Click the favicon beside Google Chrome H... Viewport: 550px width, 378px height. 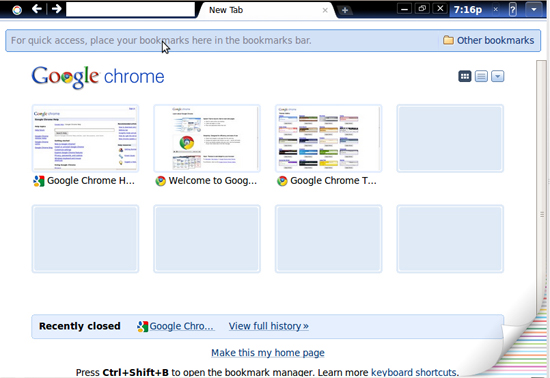[39, 181]
